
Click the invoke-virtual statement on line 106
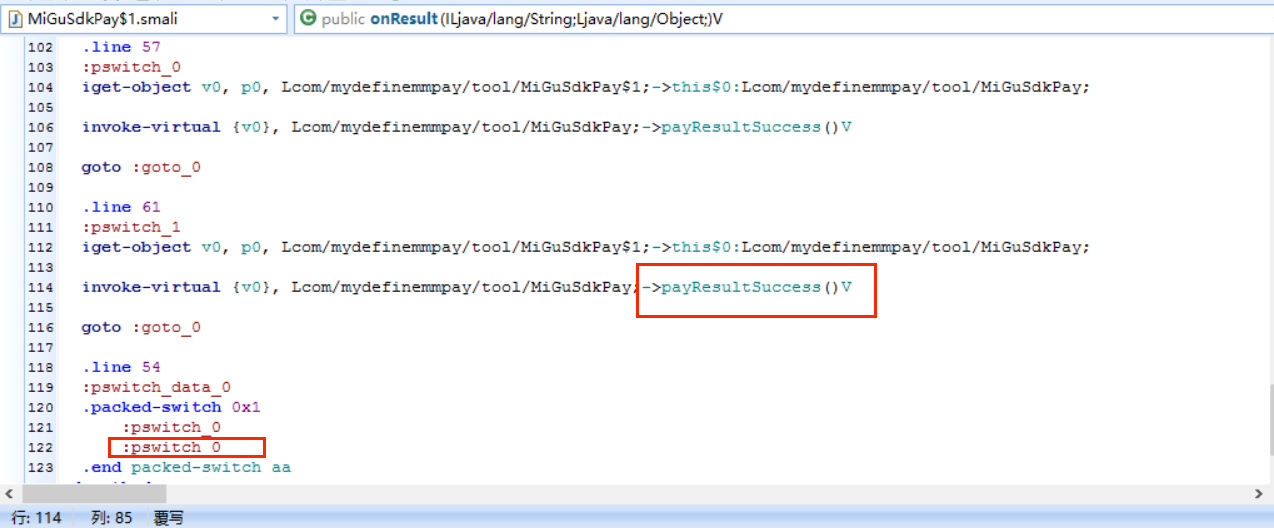(x=467, y=127)
